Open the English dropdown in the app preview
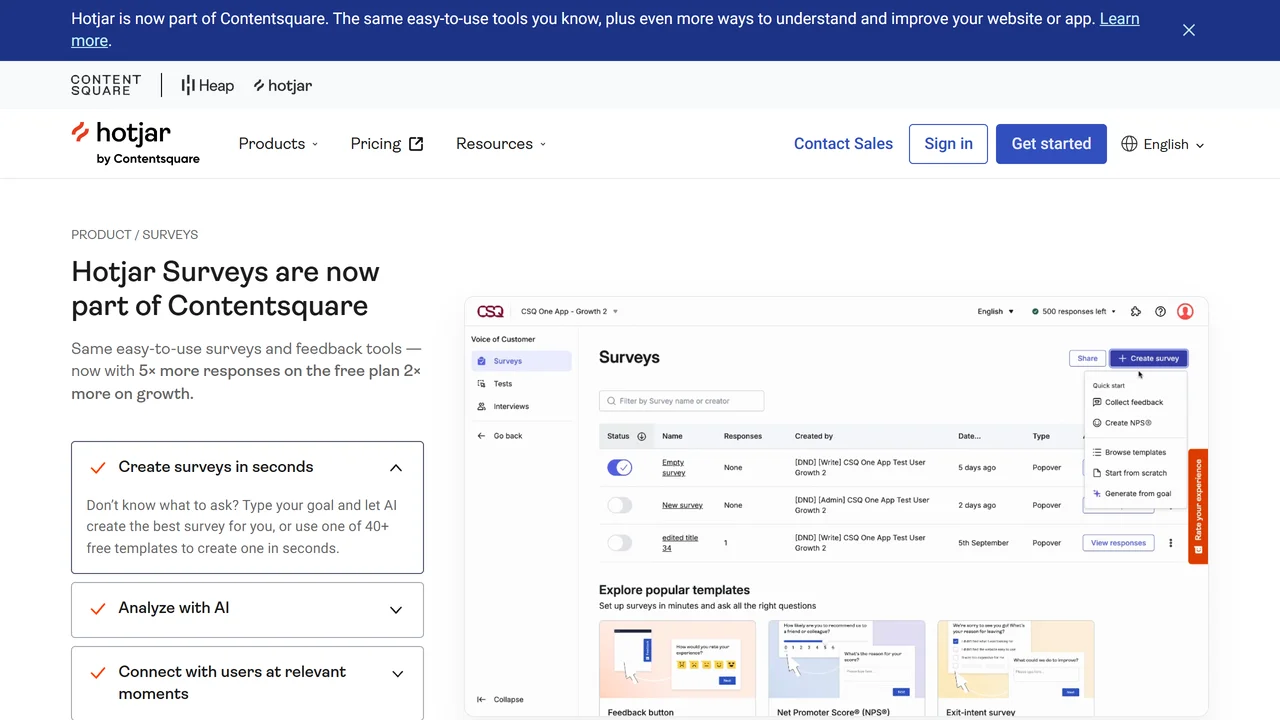Image resolution: width=1280 pixels, height=720 pixels. pos(995,311)
